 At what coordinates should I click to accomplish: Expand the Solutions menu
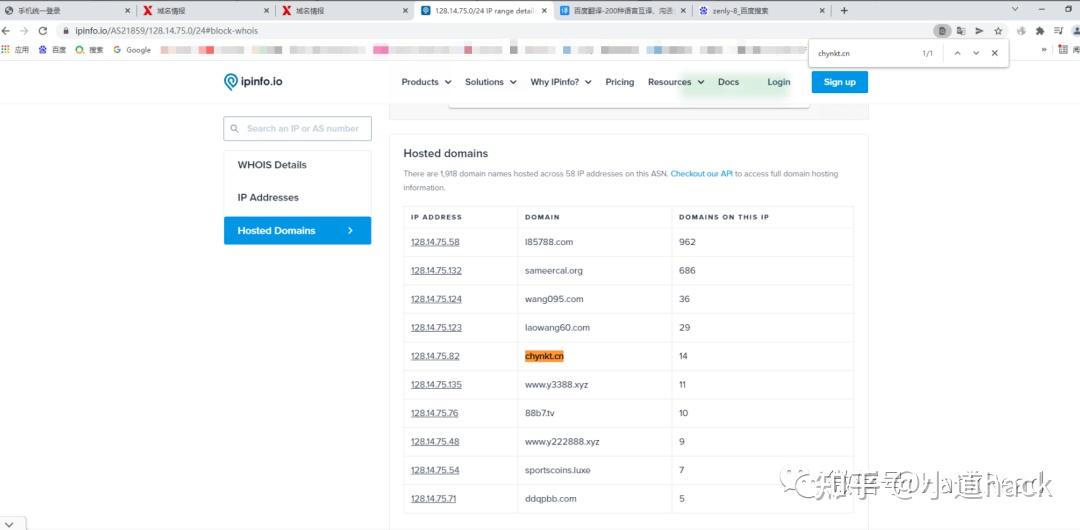490,82
